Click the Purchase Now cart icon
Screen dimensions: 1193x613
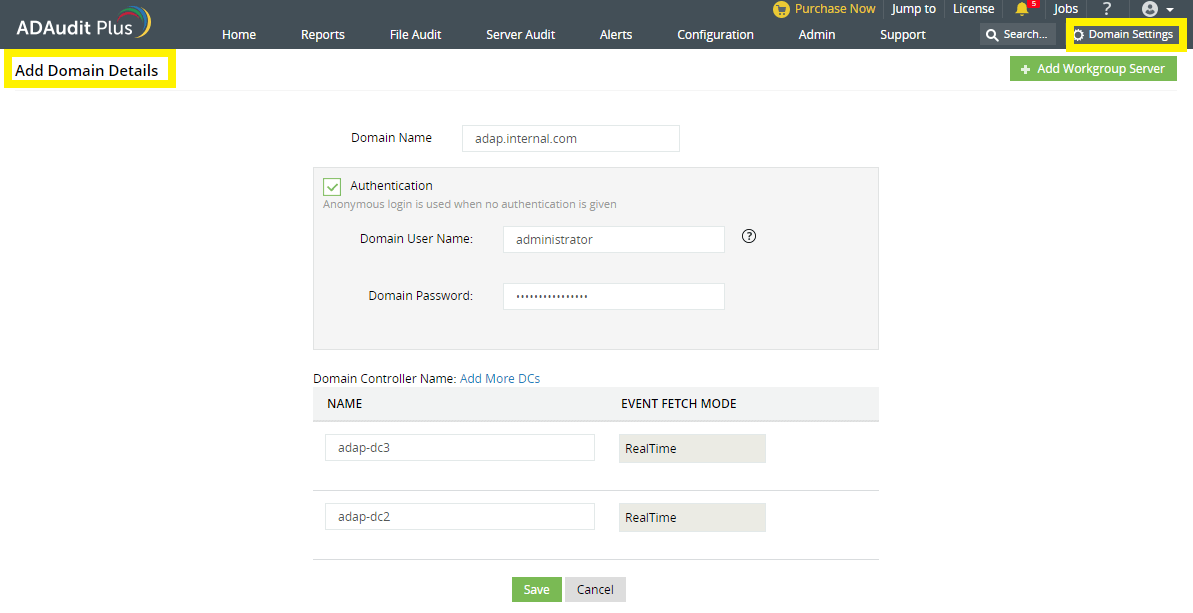(x=781, y=9)
